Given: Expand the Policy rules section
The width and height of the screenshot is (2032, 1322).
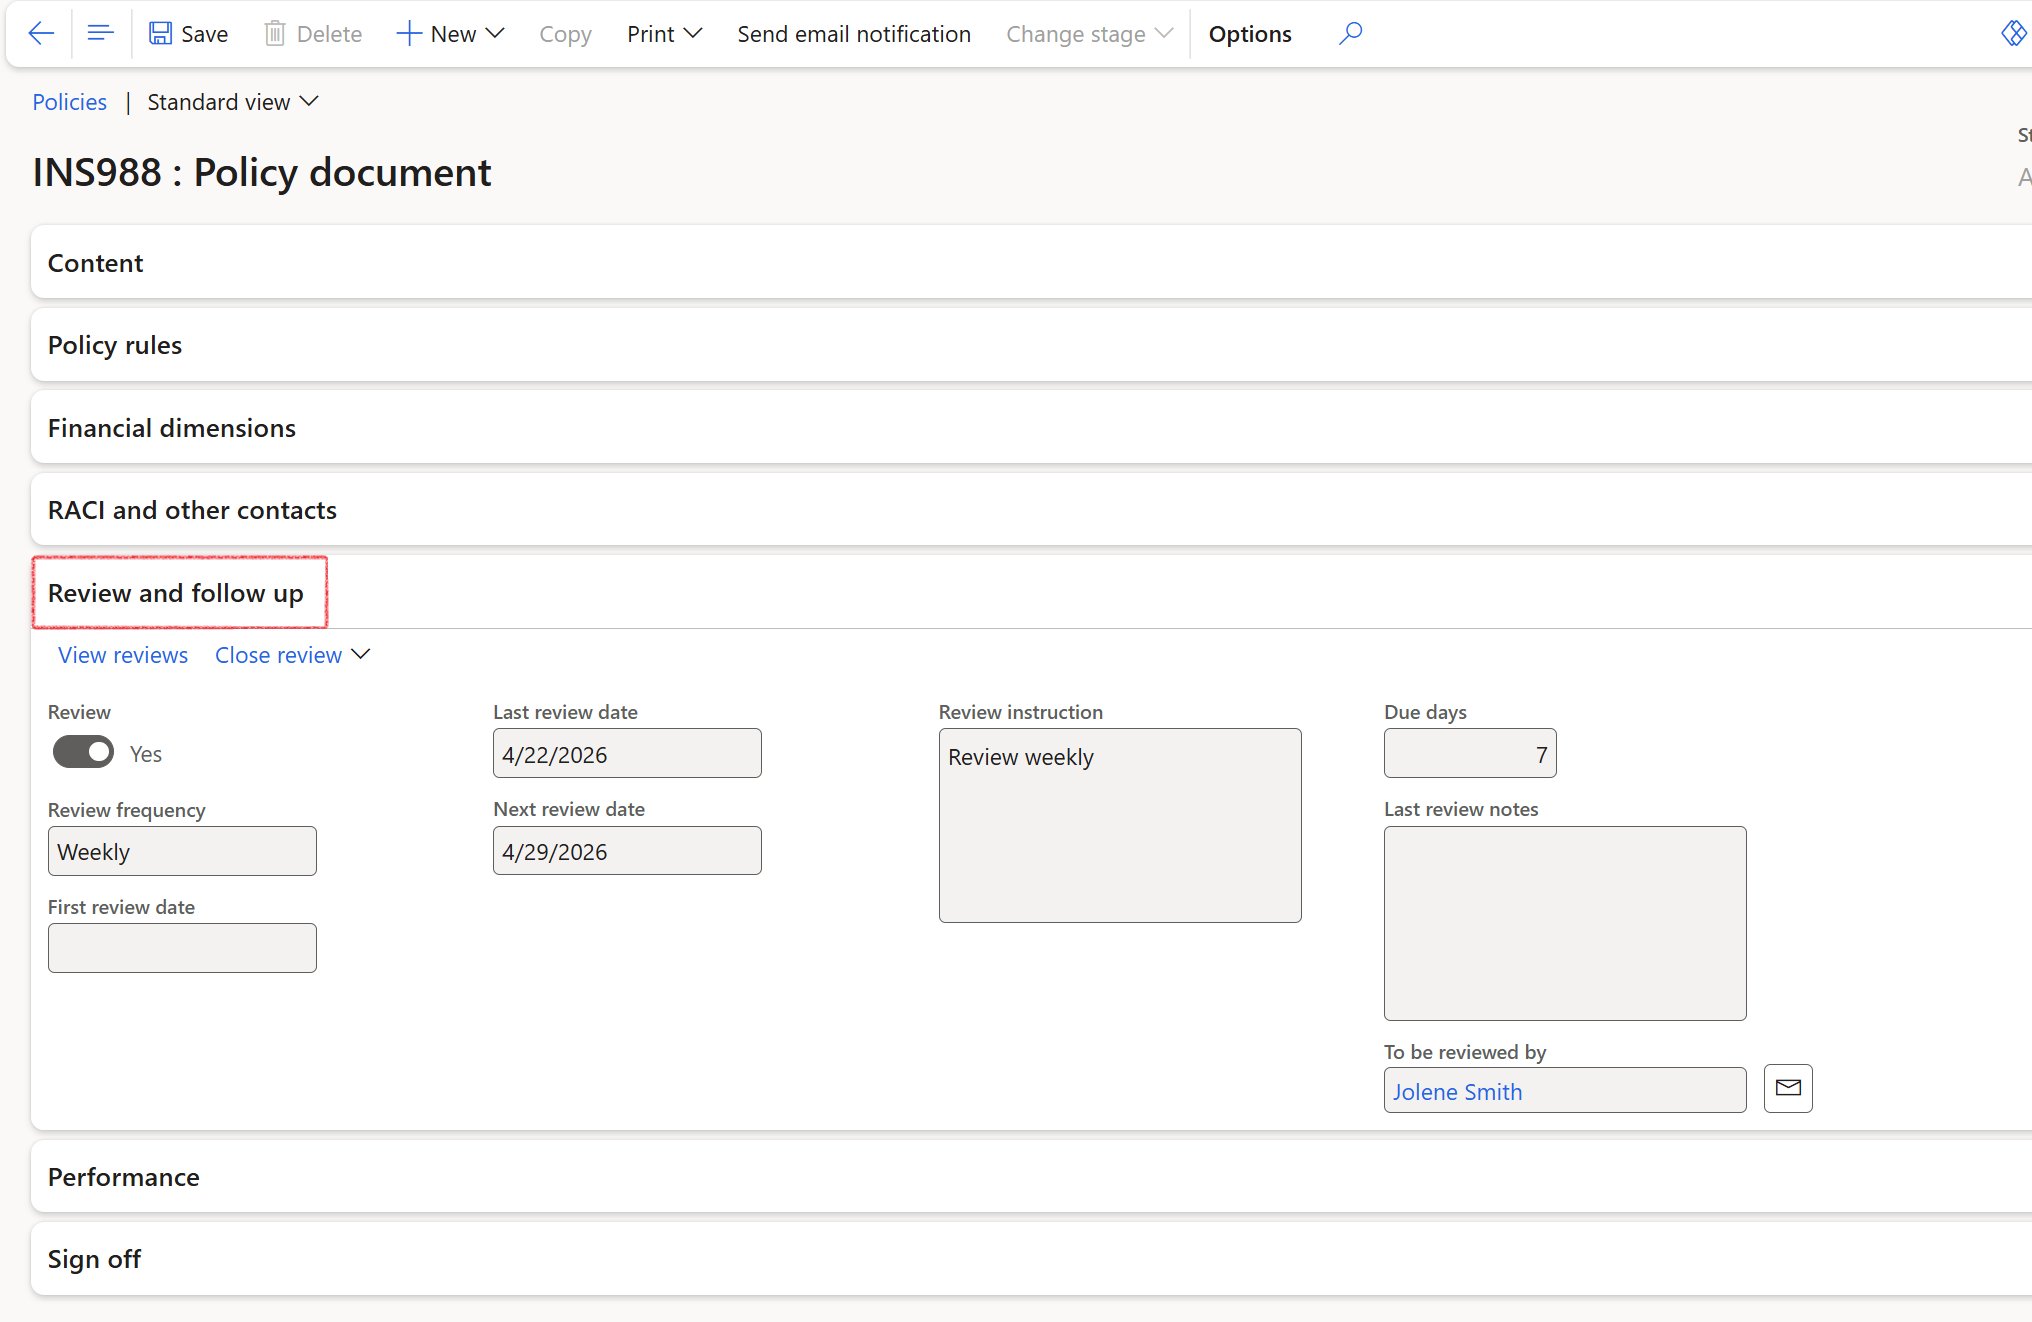Looking at the screenshot, I should pyautogui.click(x=1031, y=345).
